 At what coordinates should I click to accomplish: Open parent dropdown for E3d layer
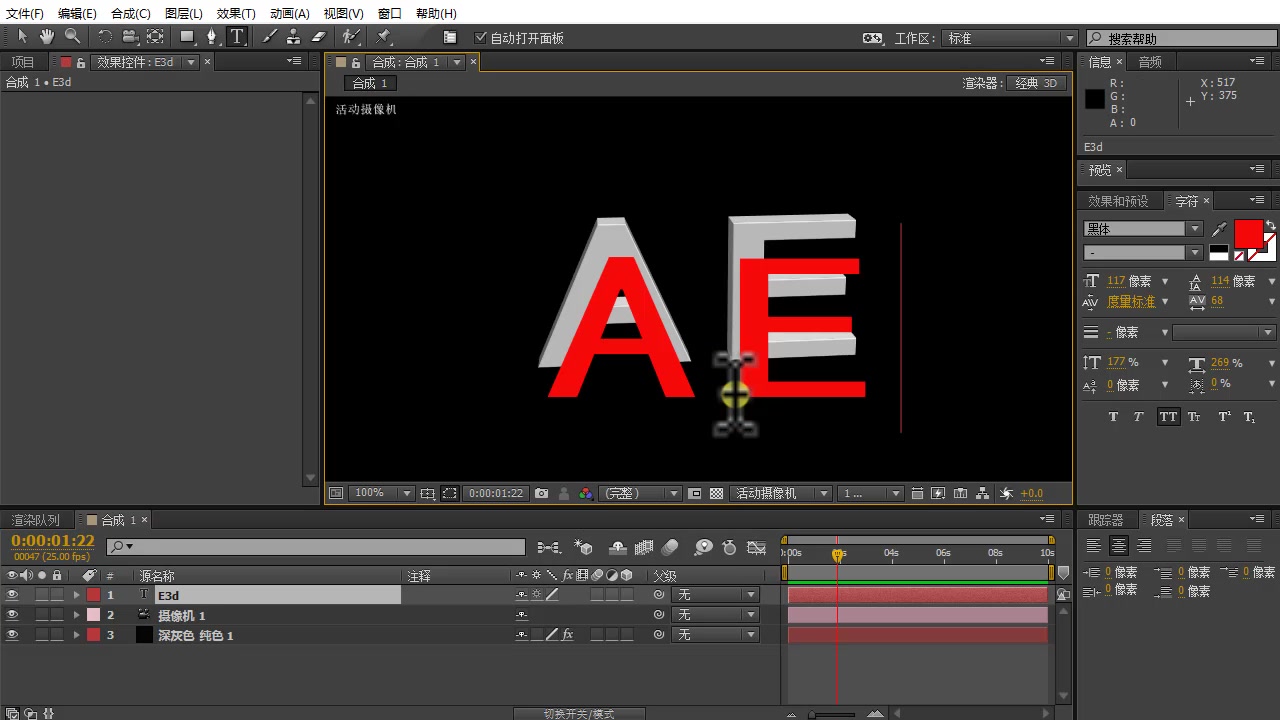716,595
